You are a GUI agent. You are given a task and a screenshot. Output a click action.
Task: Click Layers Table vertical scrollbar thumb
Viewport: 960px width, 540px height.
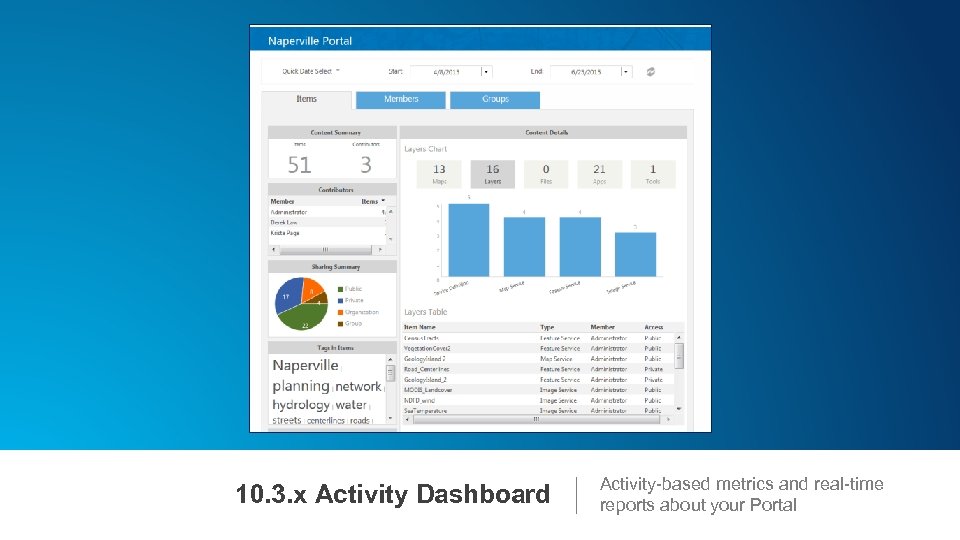tap(679, 356)
